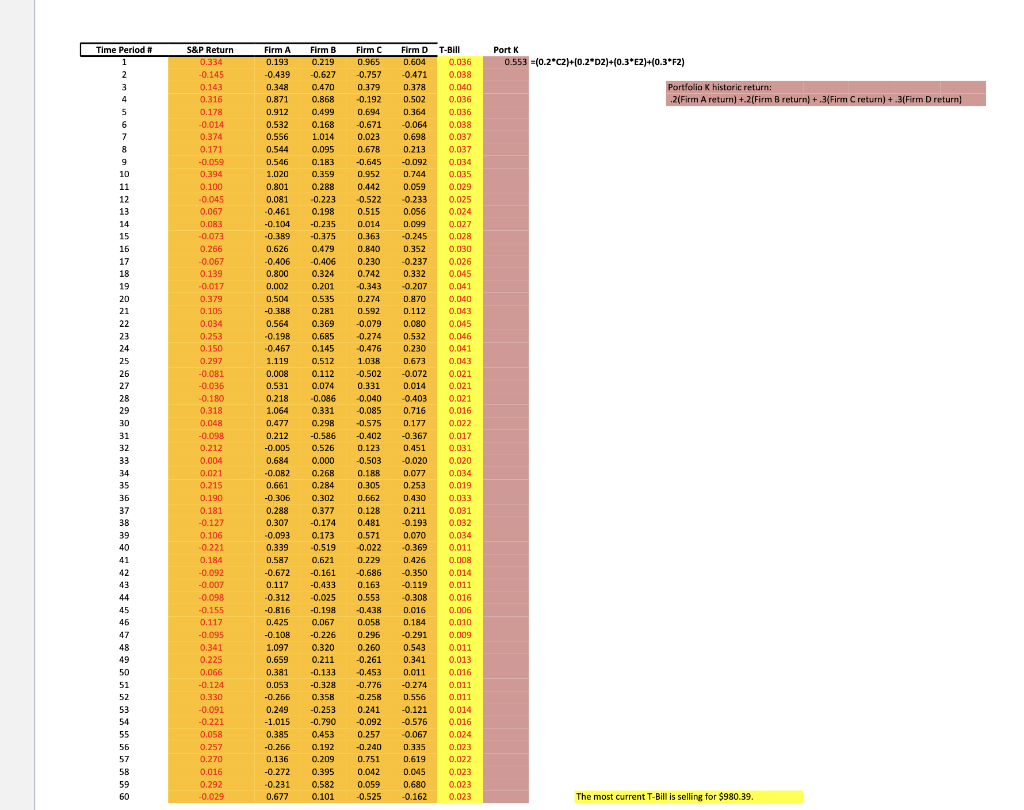Select Firm A value 1.097 in period 48
The image size is (1024, 810).
[x=277, y=647]
